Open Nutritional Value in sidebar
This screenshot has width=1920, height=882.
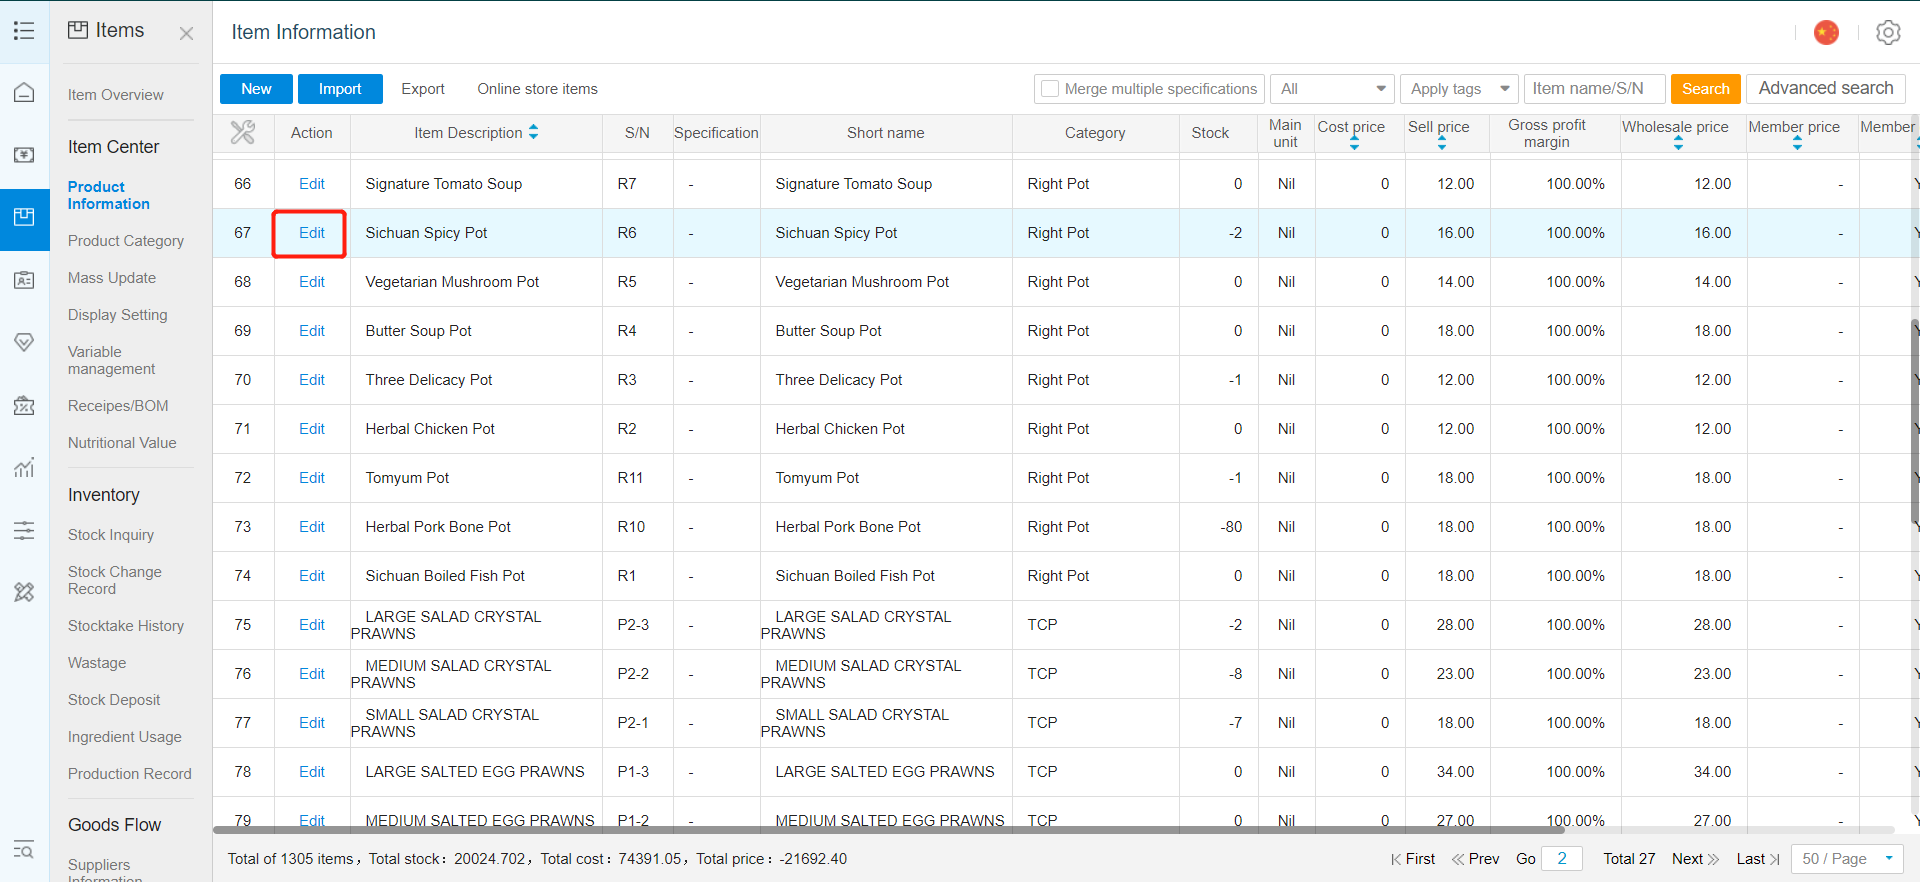[x=122, y=443]
